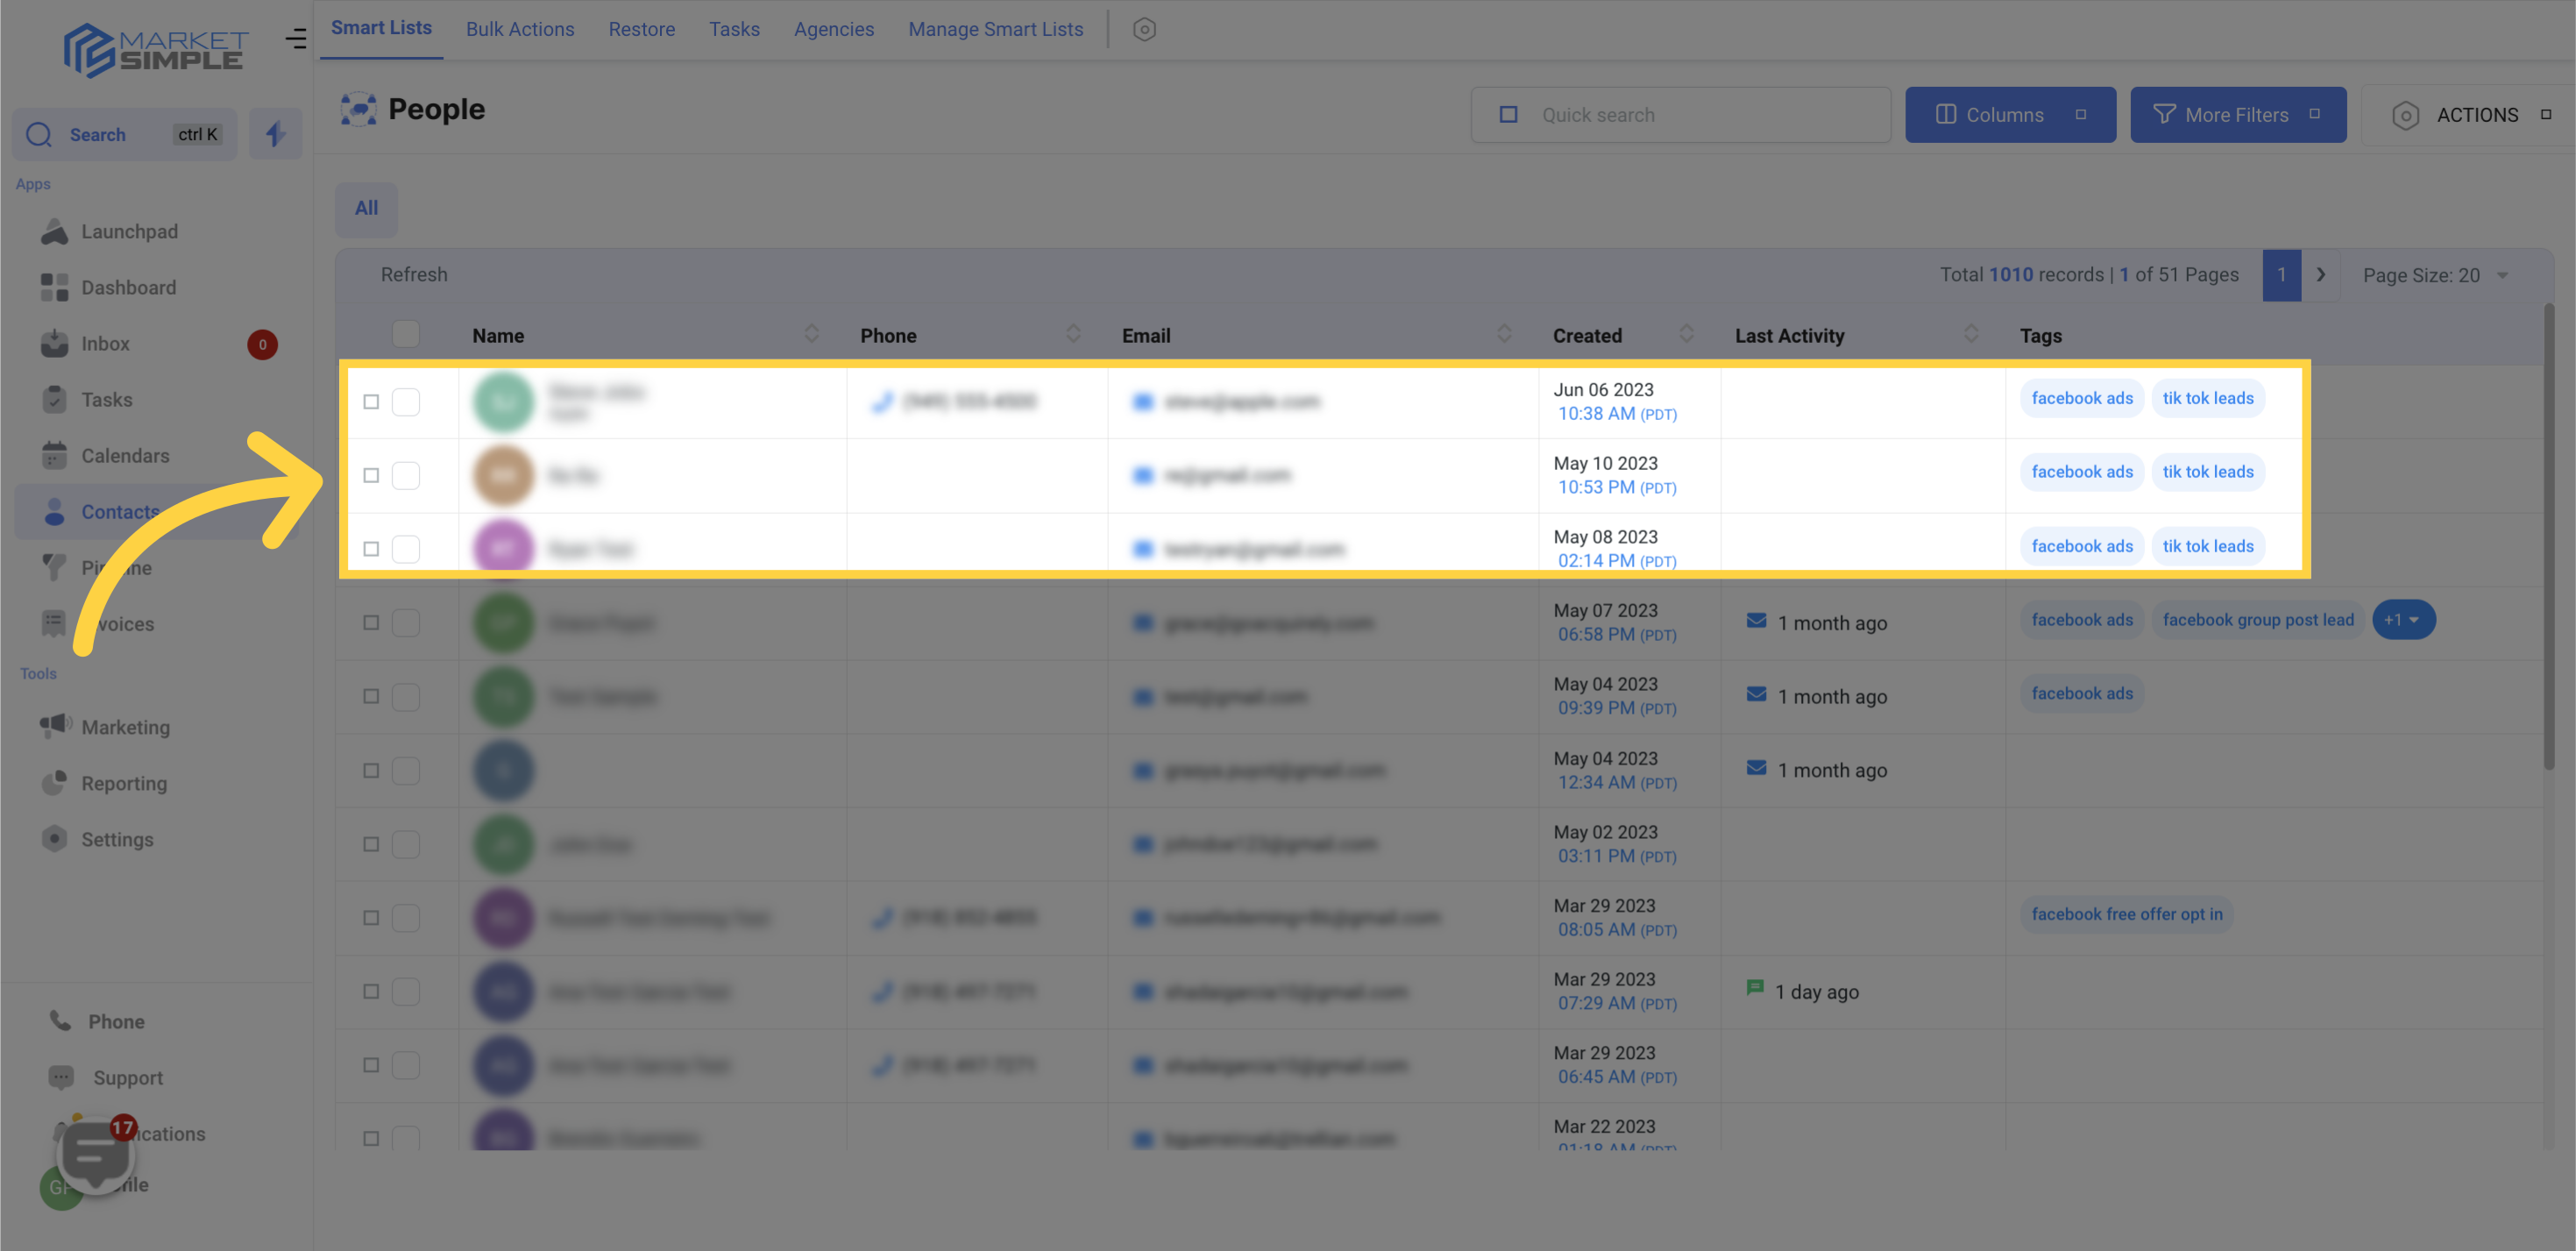Click the phone icon in Mar 29 08:05 AM row
The height and width of the screenshot is (1251, 2576).
[881, 917]
